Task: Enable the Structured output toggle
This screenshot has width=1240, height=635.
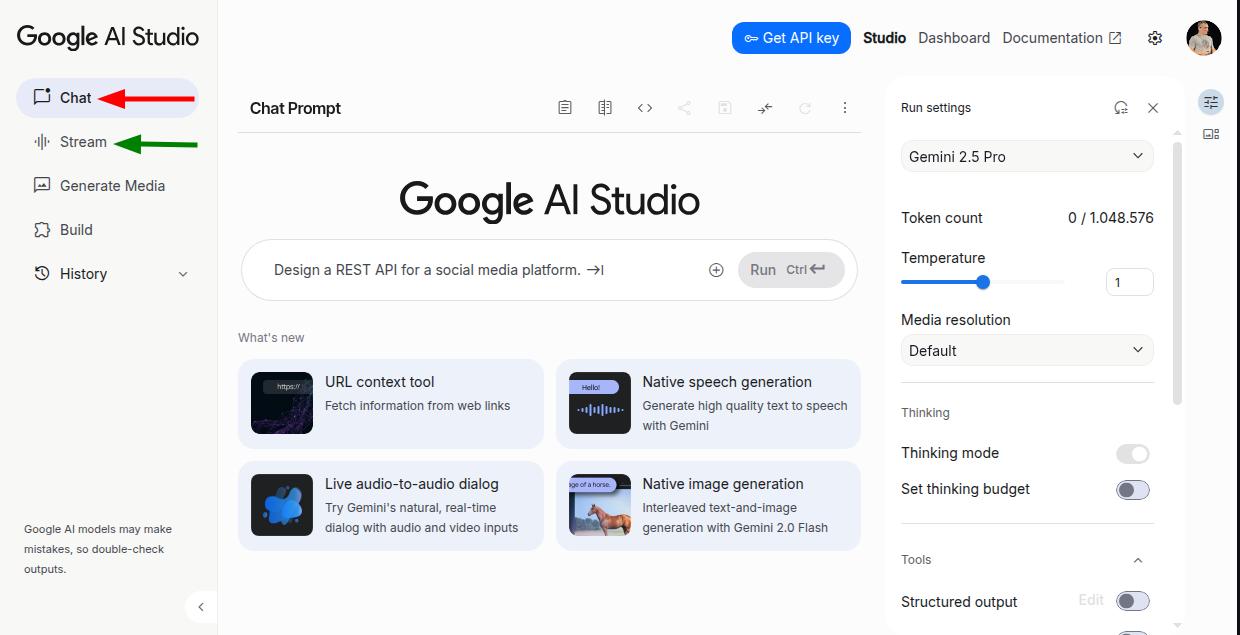Action: tap(1133, 601)
